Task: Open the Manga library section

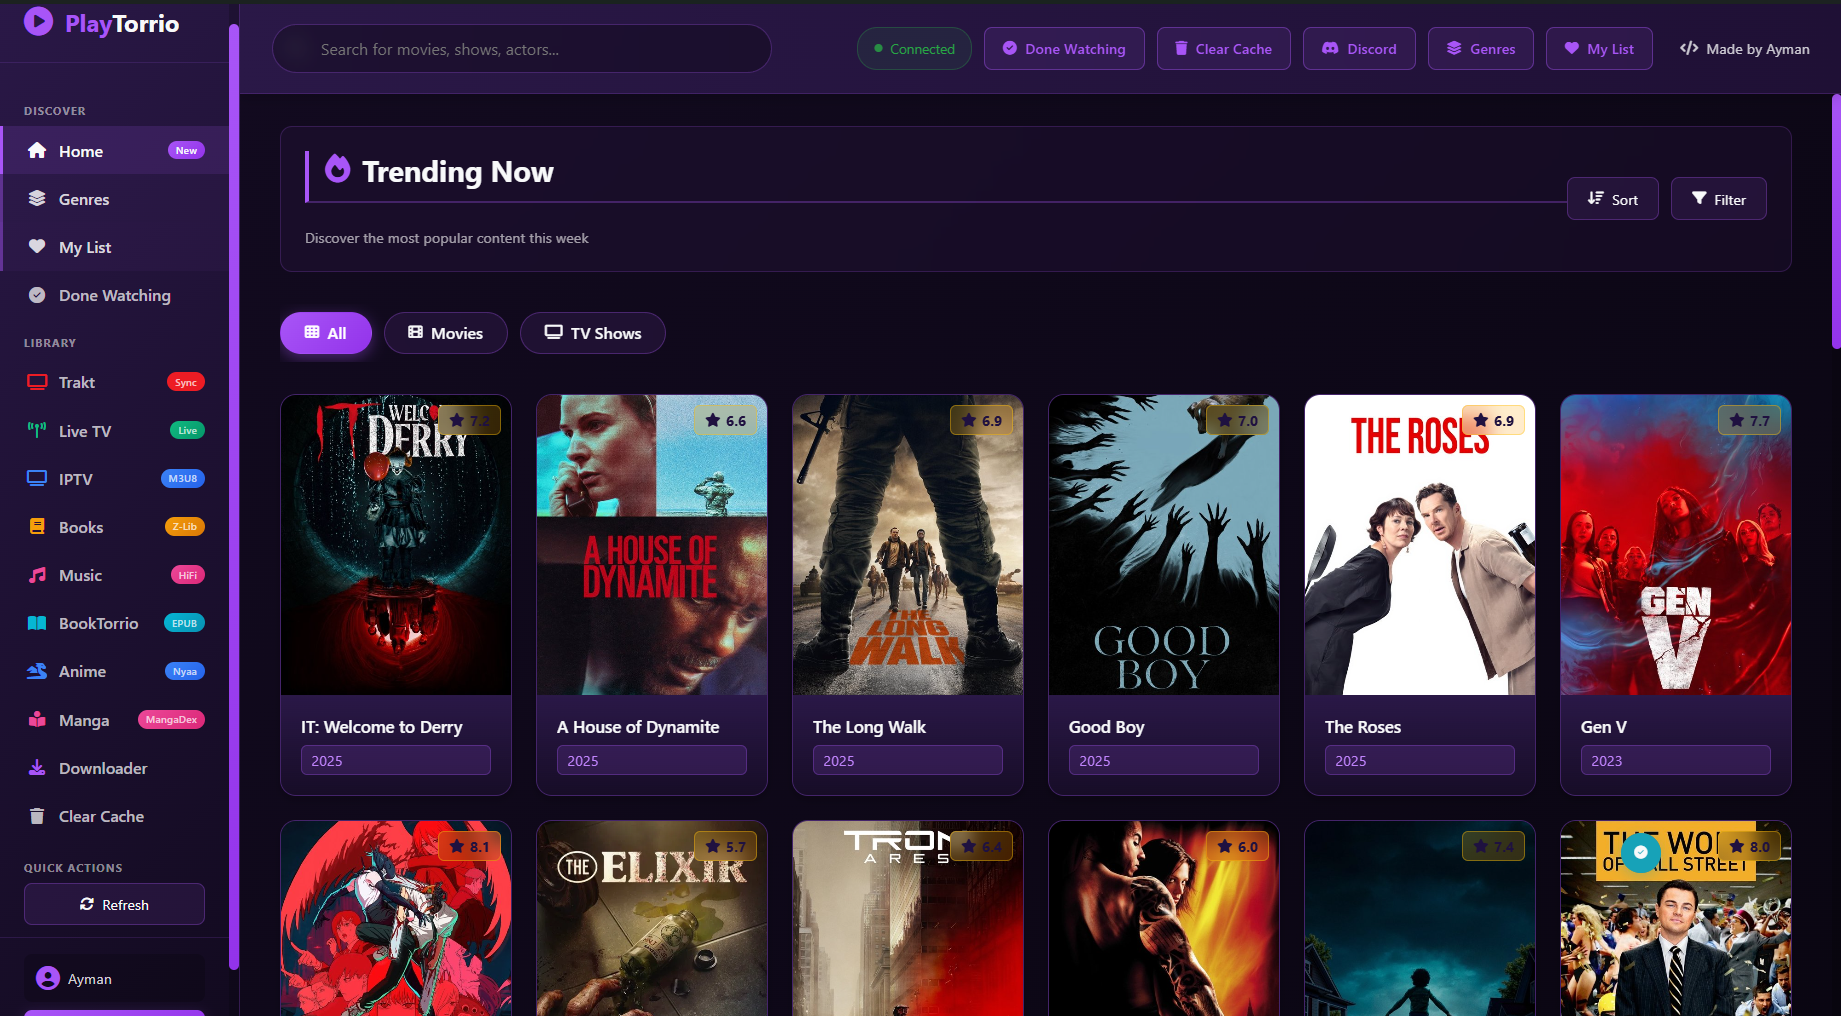Action: 84,720
